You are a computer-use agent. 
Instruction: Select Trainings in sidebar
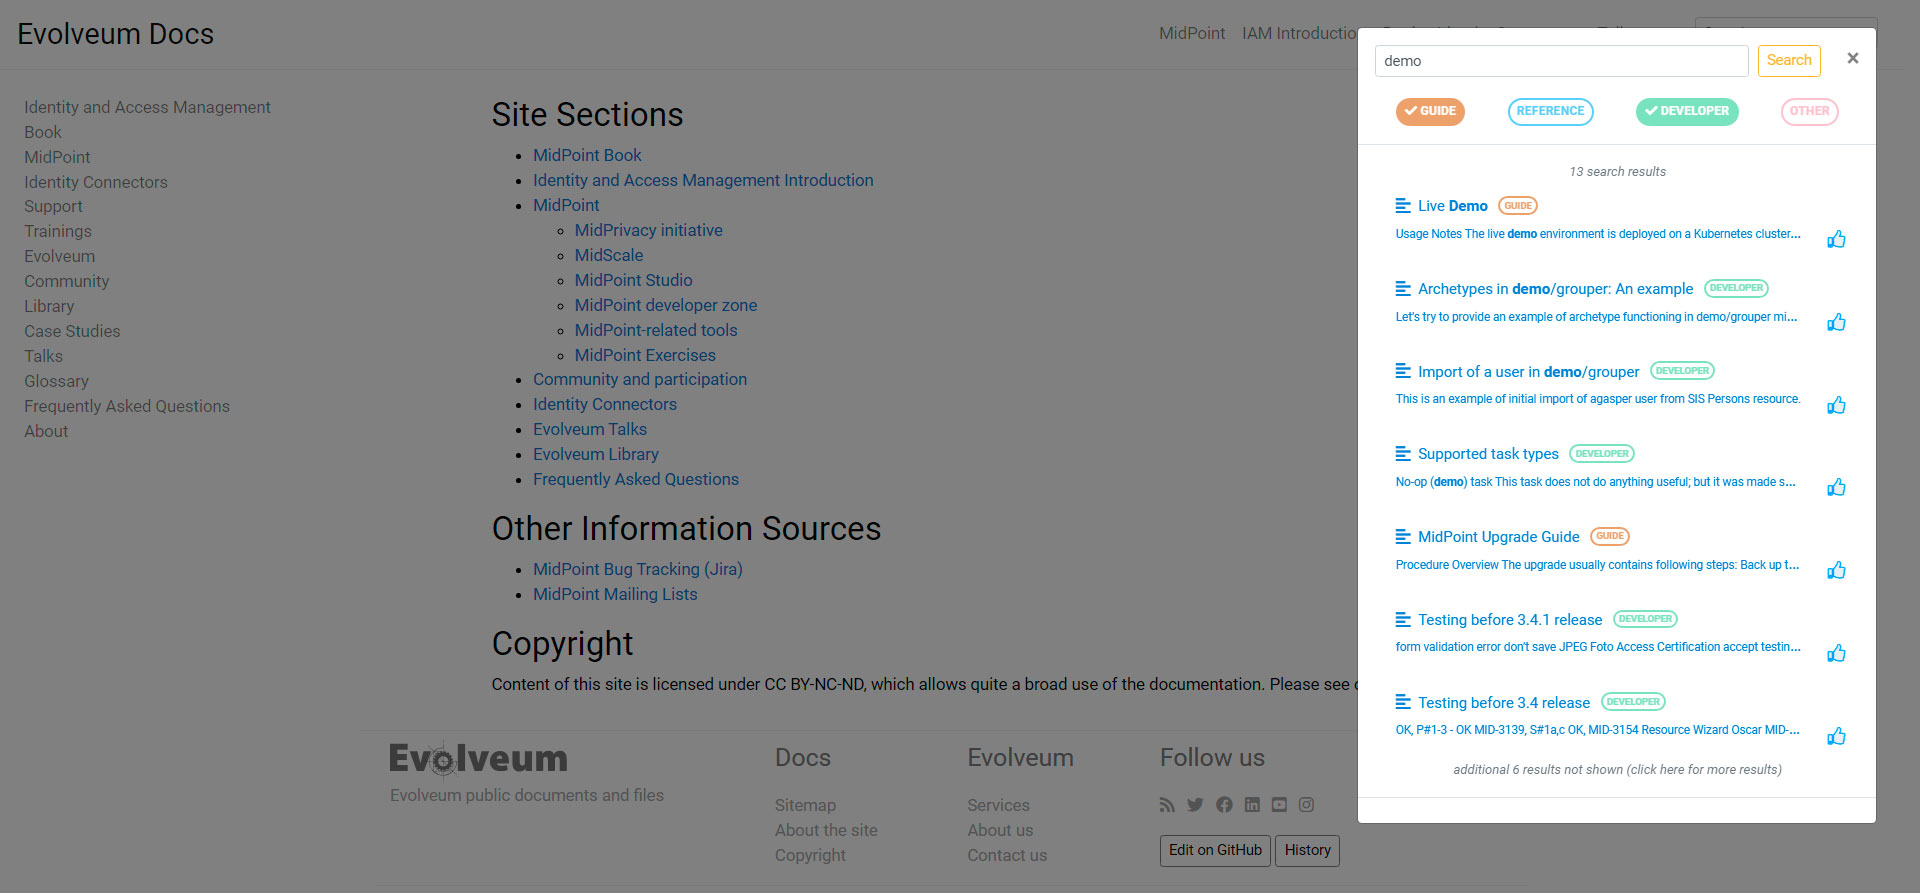pyautogui.click(x=58, y=231)
